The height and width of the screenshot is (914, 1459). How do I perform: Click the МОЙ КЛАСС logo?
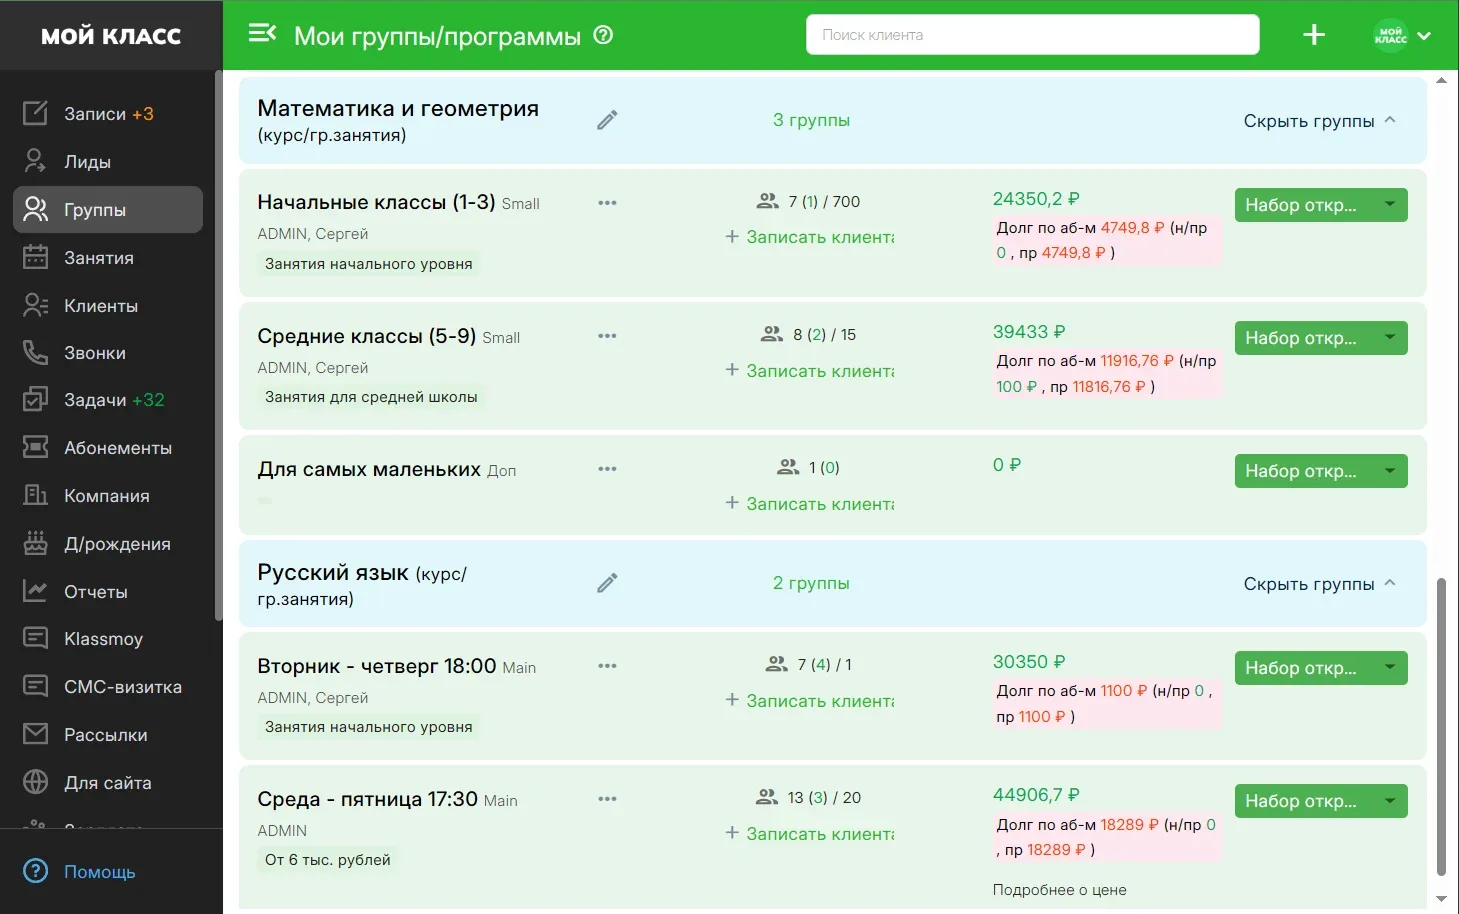tap(111, 36)
